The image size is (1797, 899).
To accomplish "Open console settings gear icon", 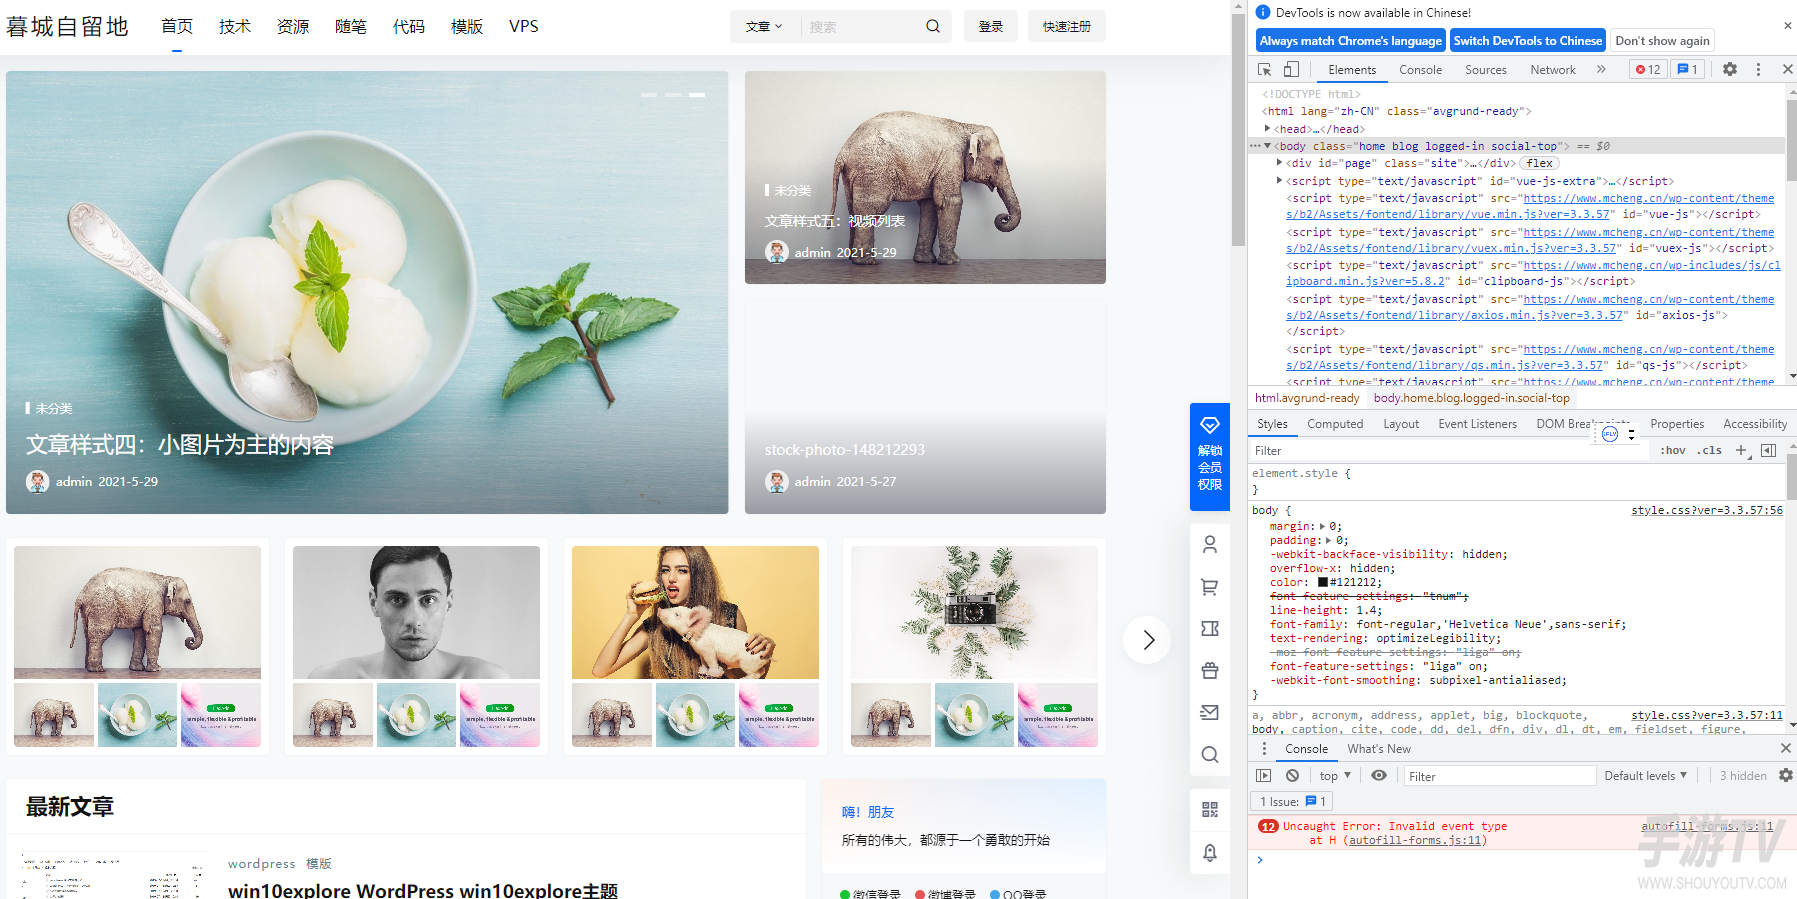I will (x=1786, y=775).
